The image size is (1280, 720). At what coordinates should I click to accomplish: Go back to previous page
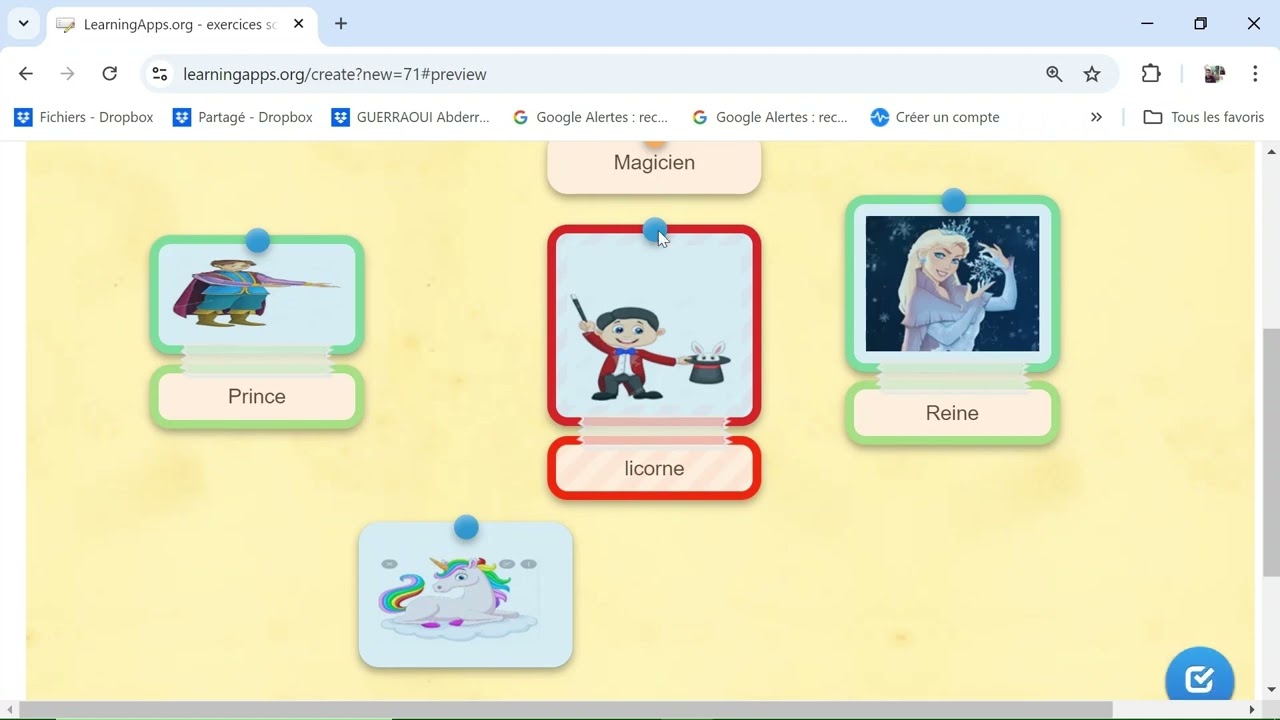point(26,74)
